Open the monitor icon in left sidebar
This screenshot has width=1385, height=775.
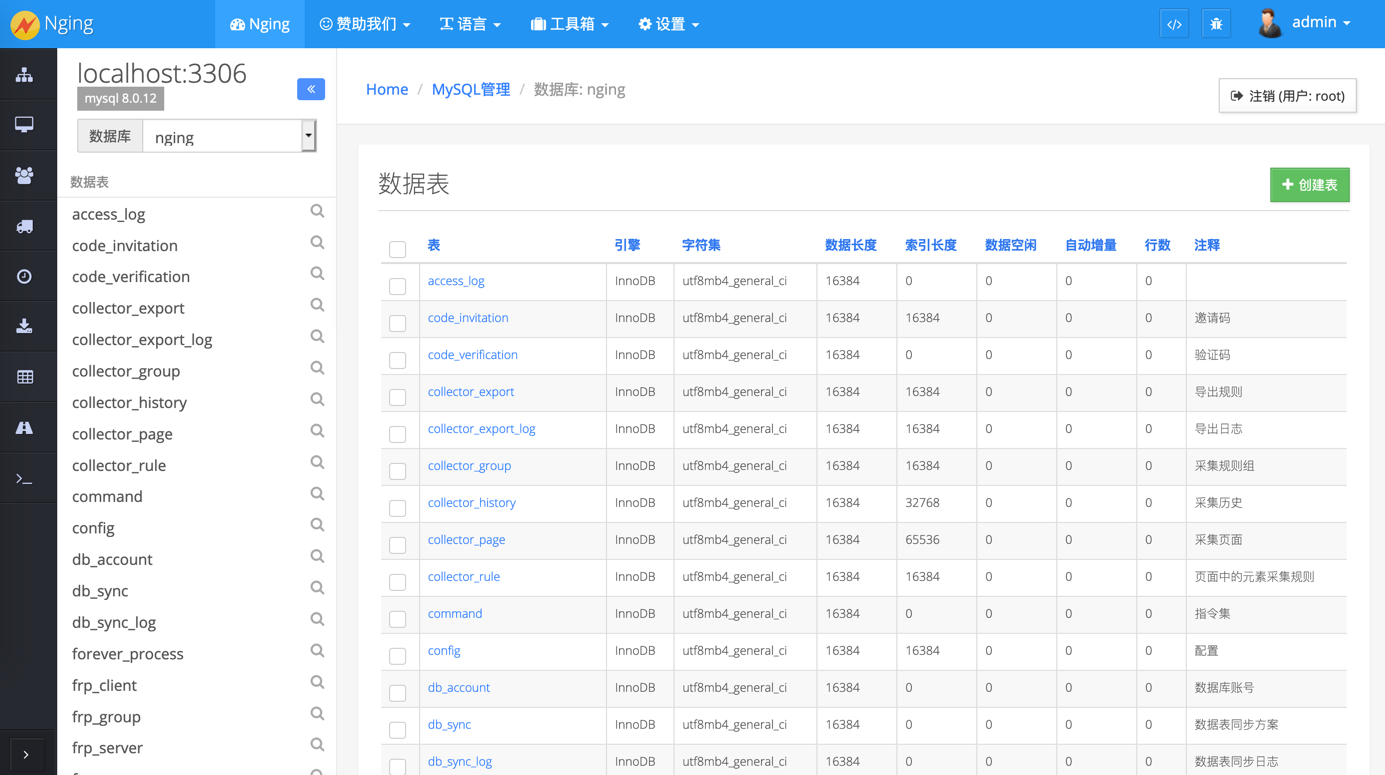(24, 125)
